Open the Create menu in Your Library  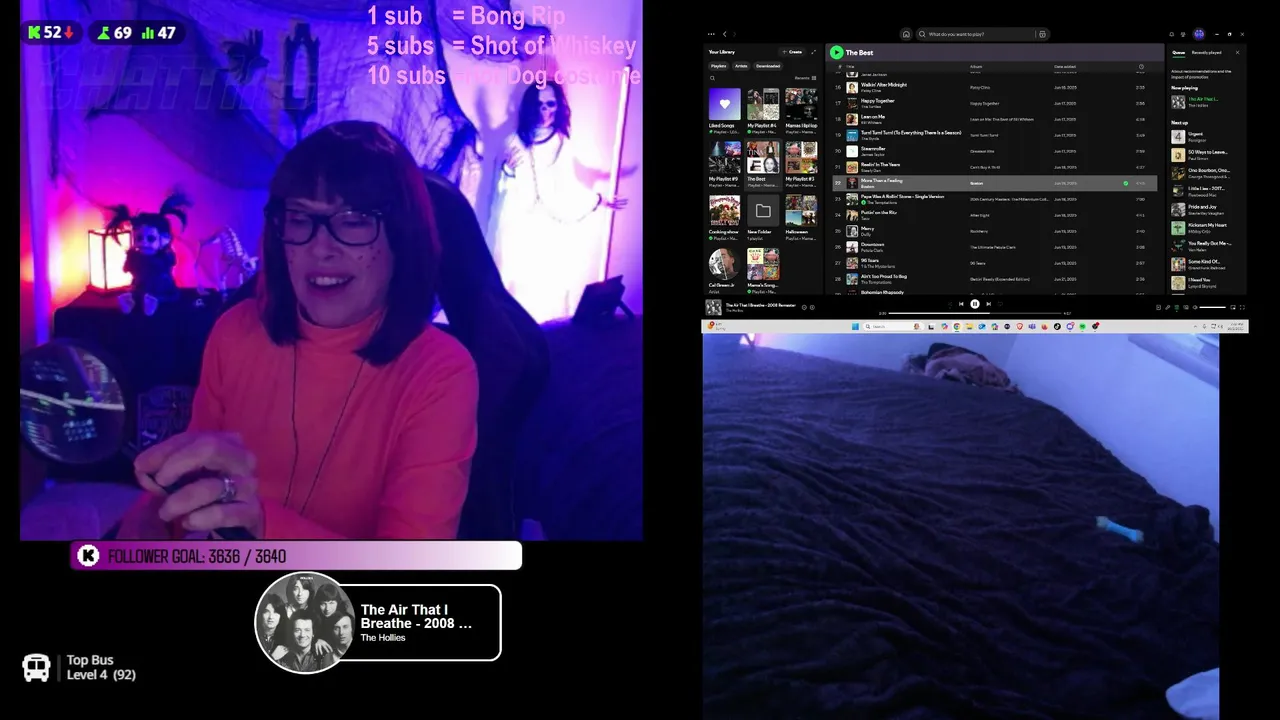pyautogui.click(x=792, y=52)
